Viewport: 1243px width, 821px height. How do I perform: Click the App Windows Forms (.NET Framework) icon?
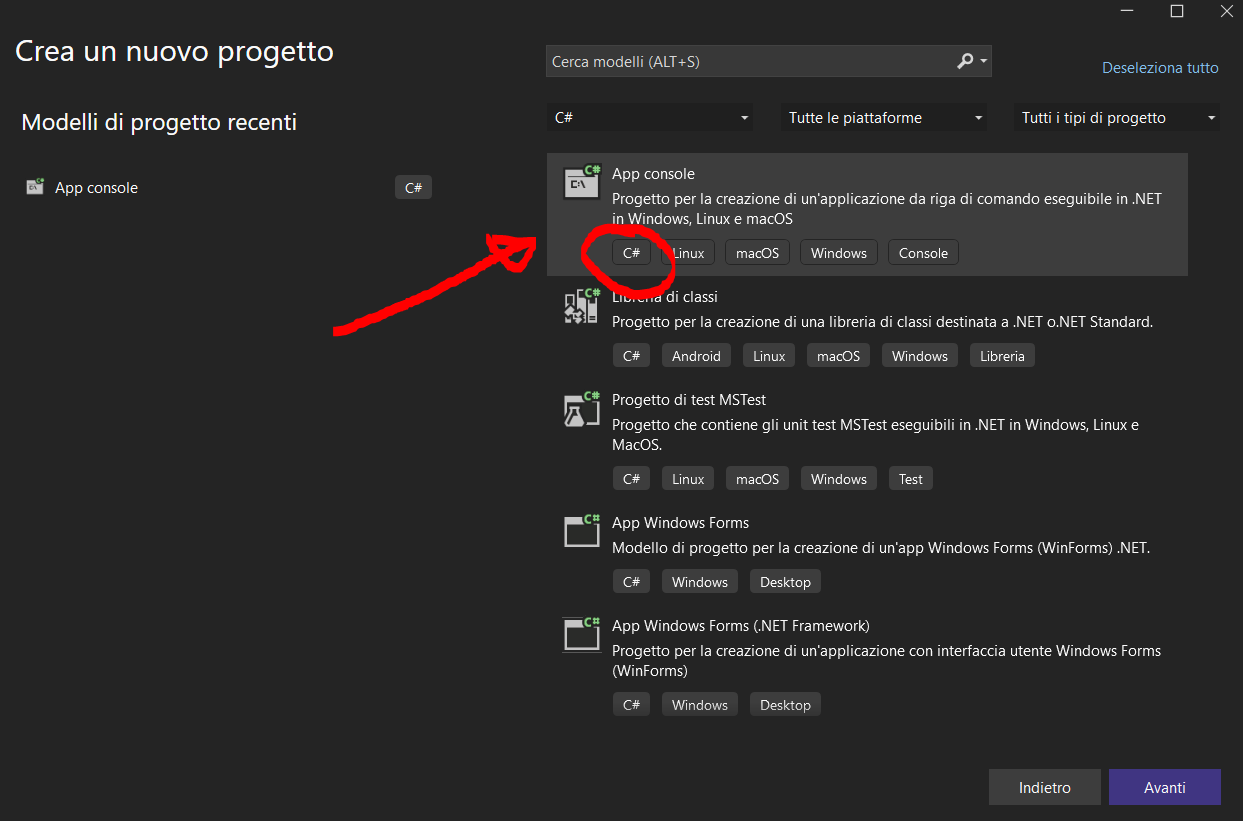582,635
